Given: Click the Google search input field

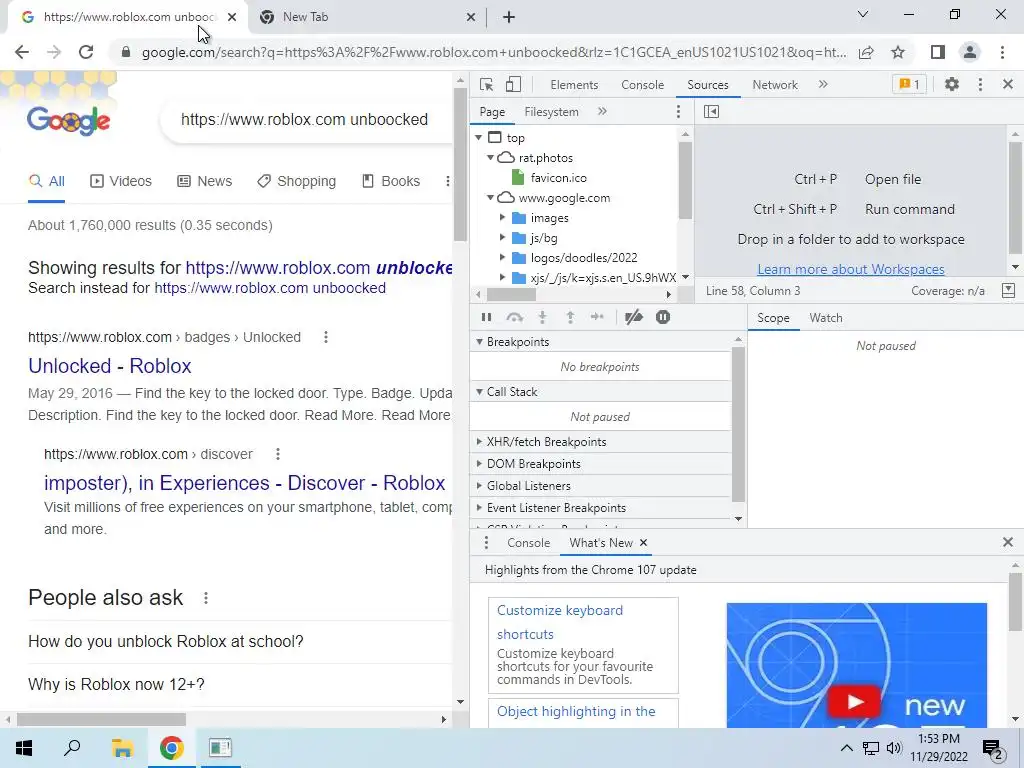Looking at the screenshot, I should pos(307,120).
